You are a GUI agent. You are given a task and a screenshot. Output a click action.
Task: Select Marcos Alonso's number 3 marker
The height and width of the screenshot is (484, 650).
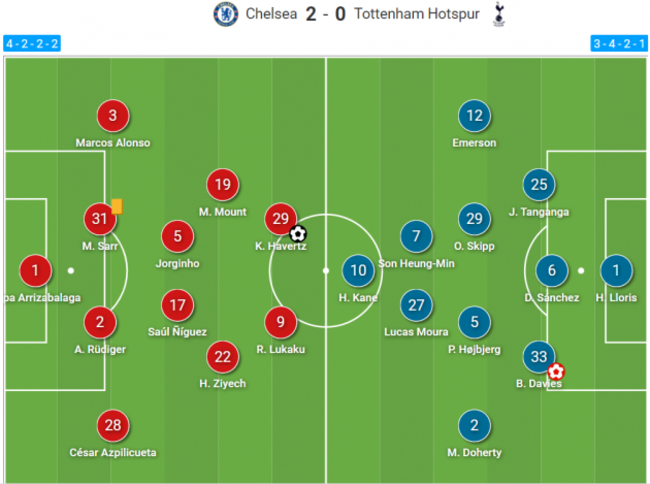click(x=113, y=116)
